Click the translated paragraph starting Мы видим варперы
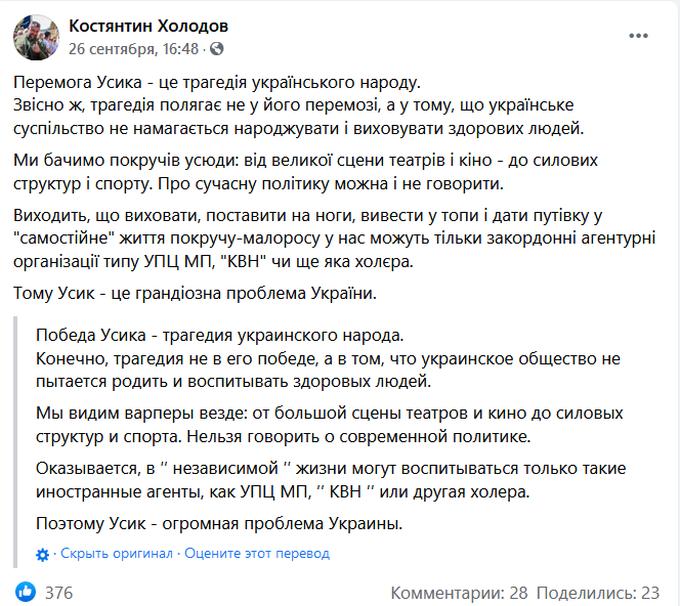This screenshot has height=606, width=680. (x=329, y=425)
